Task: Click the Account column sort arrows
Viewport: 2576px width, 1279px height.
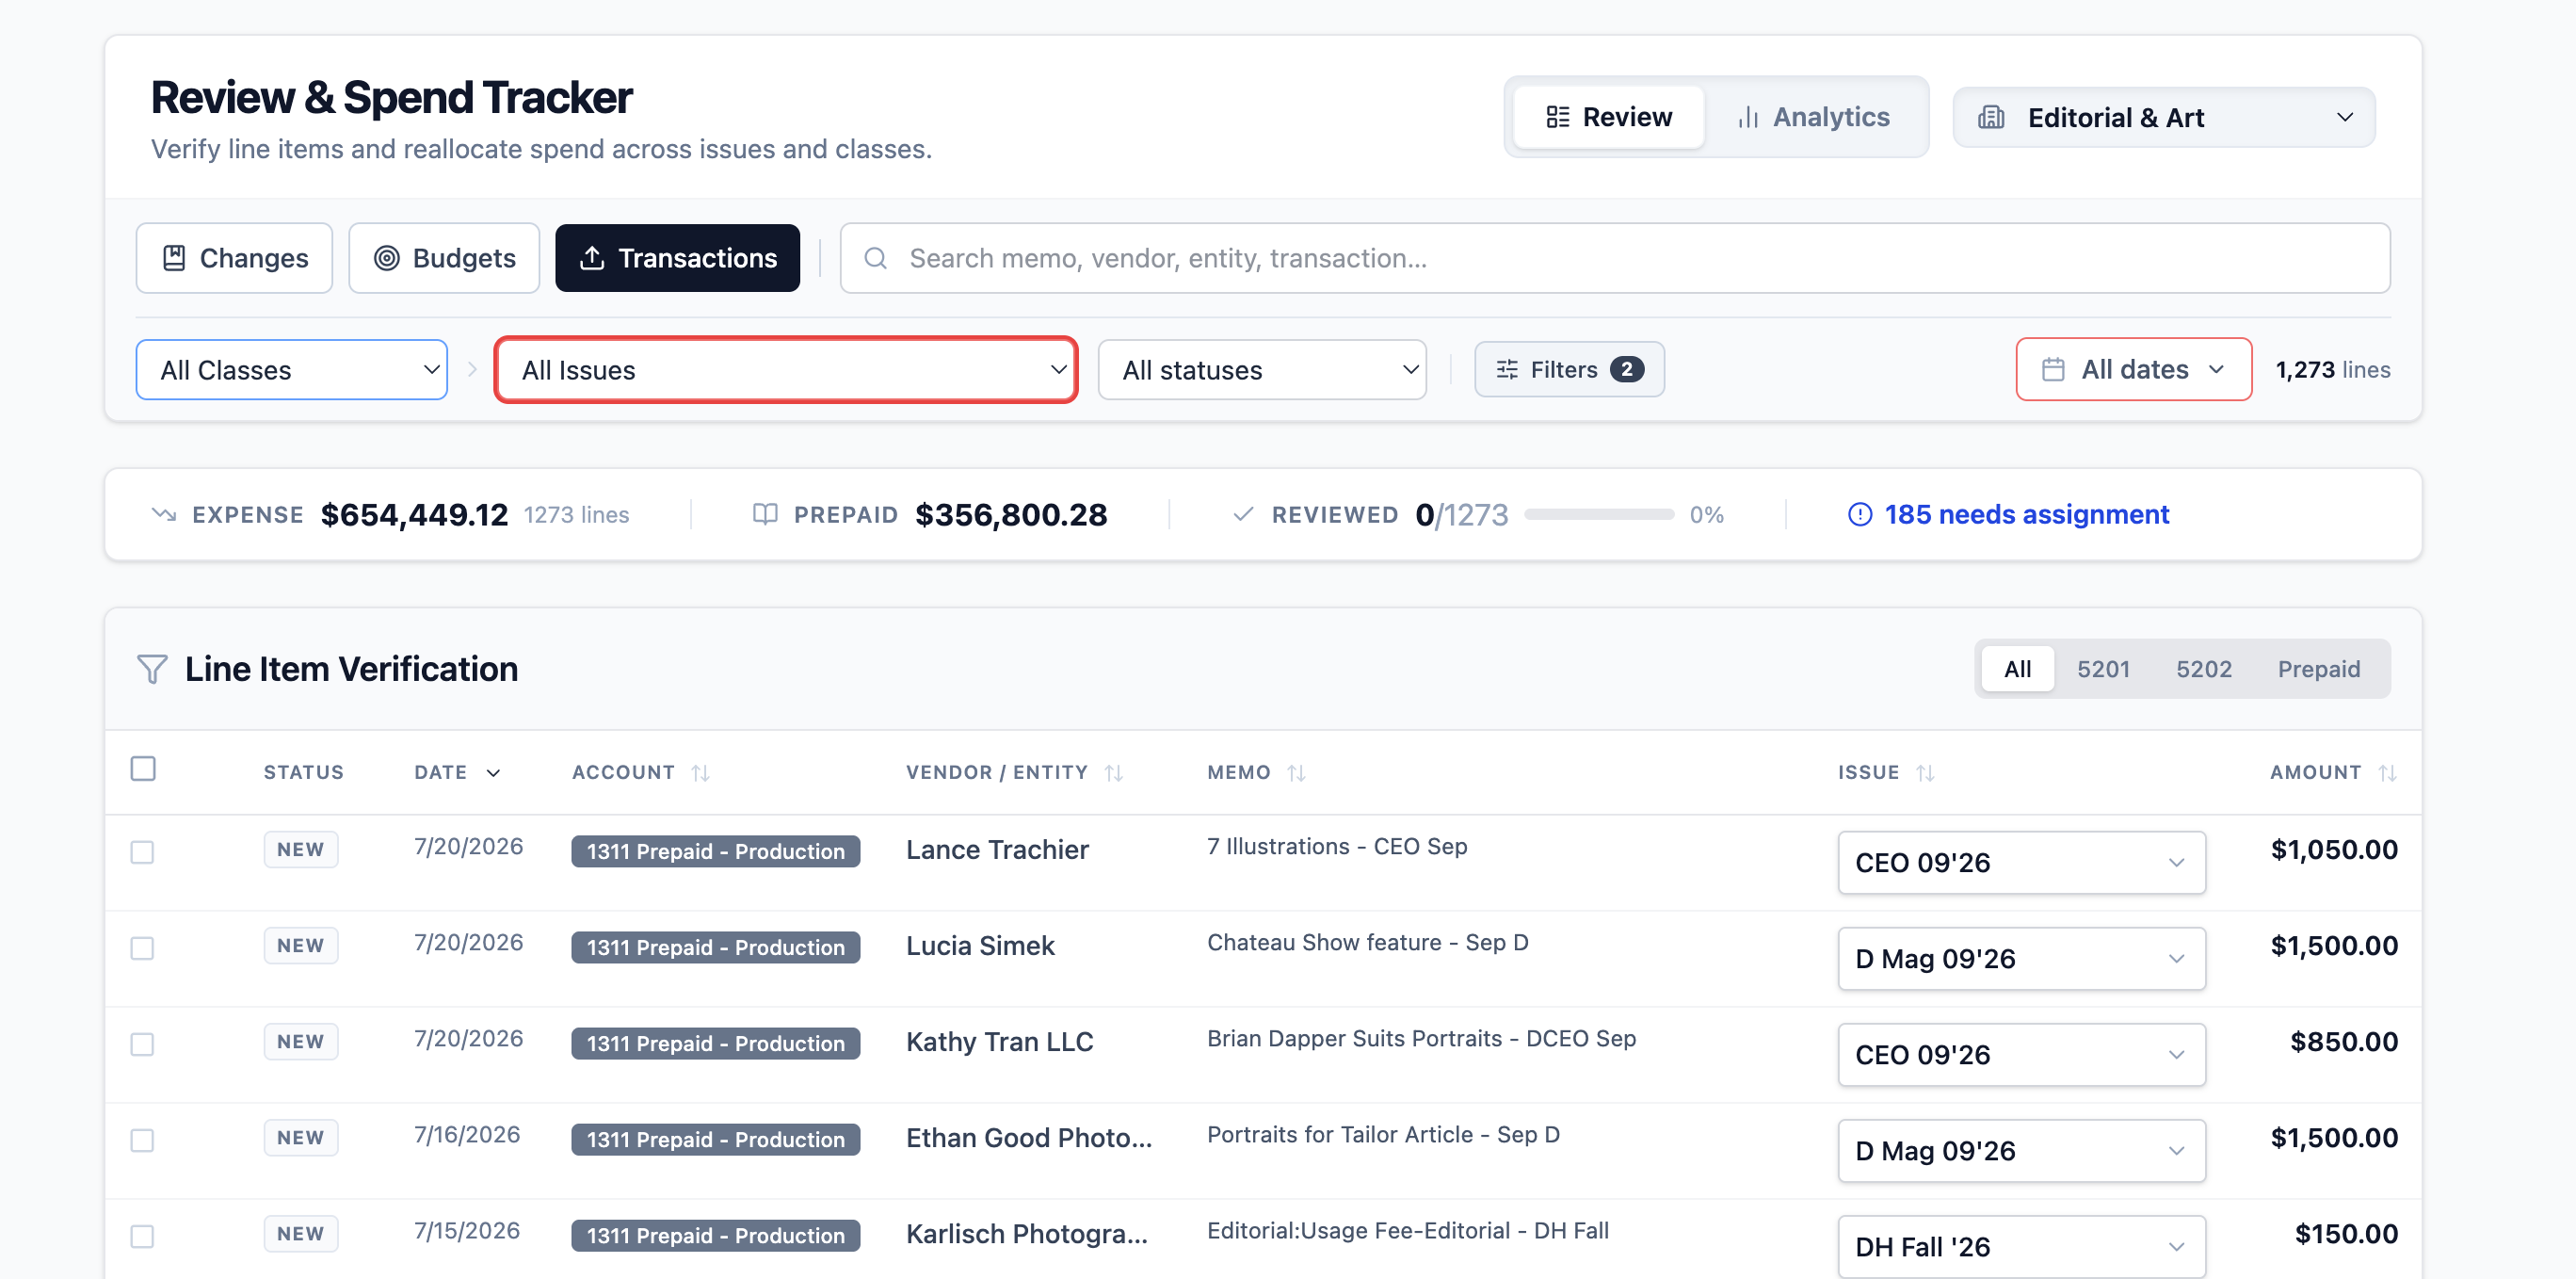Action: pyautogui.click(x=700, y=773)
